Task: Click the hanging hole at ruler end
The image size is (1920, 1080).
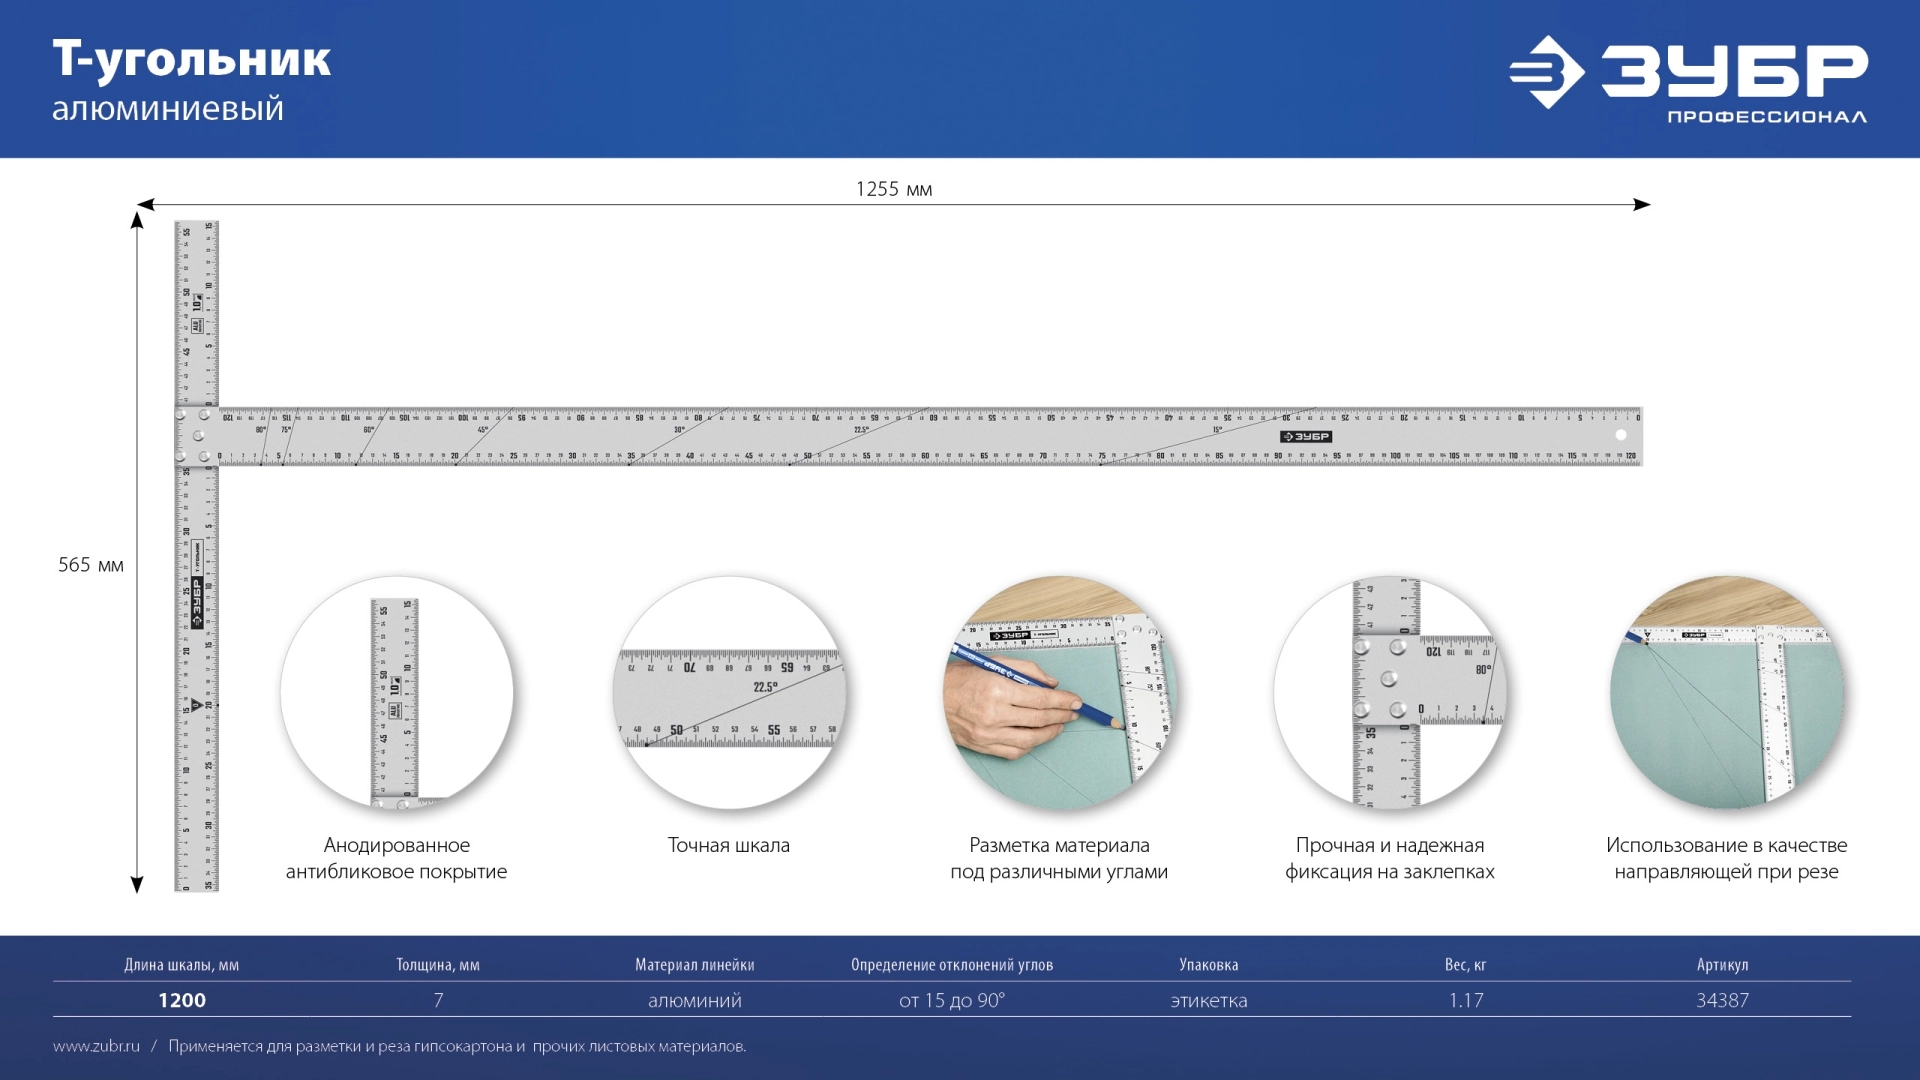Action: coord(1621,435)
